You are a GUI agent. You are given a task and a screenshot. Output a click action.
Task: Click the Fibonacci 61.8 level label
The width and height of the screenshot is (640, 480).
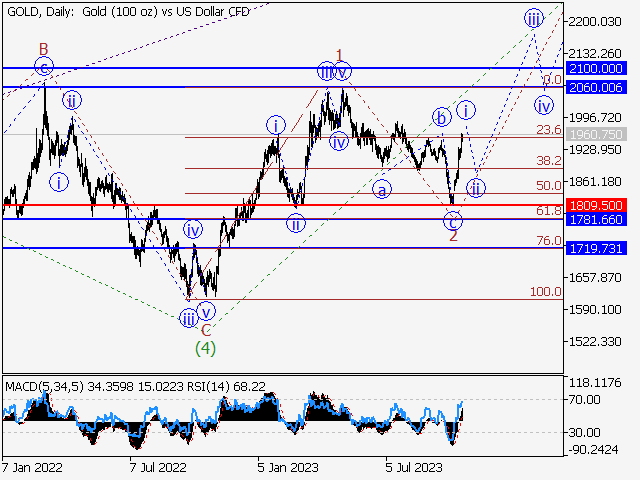click(549, 211)
